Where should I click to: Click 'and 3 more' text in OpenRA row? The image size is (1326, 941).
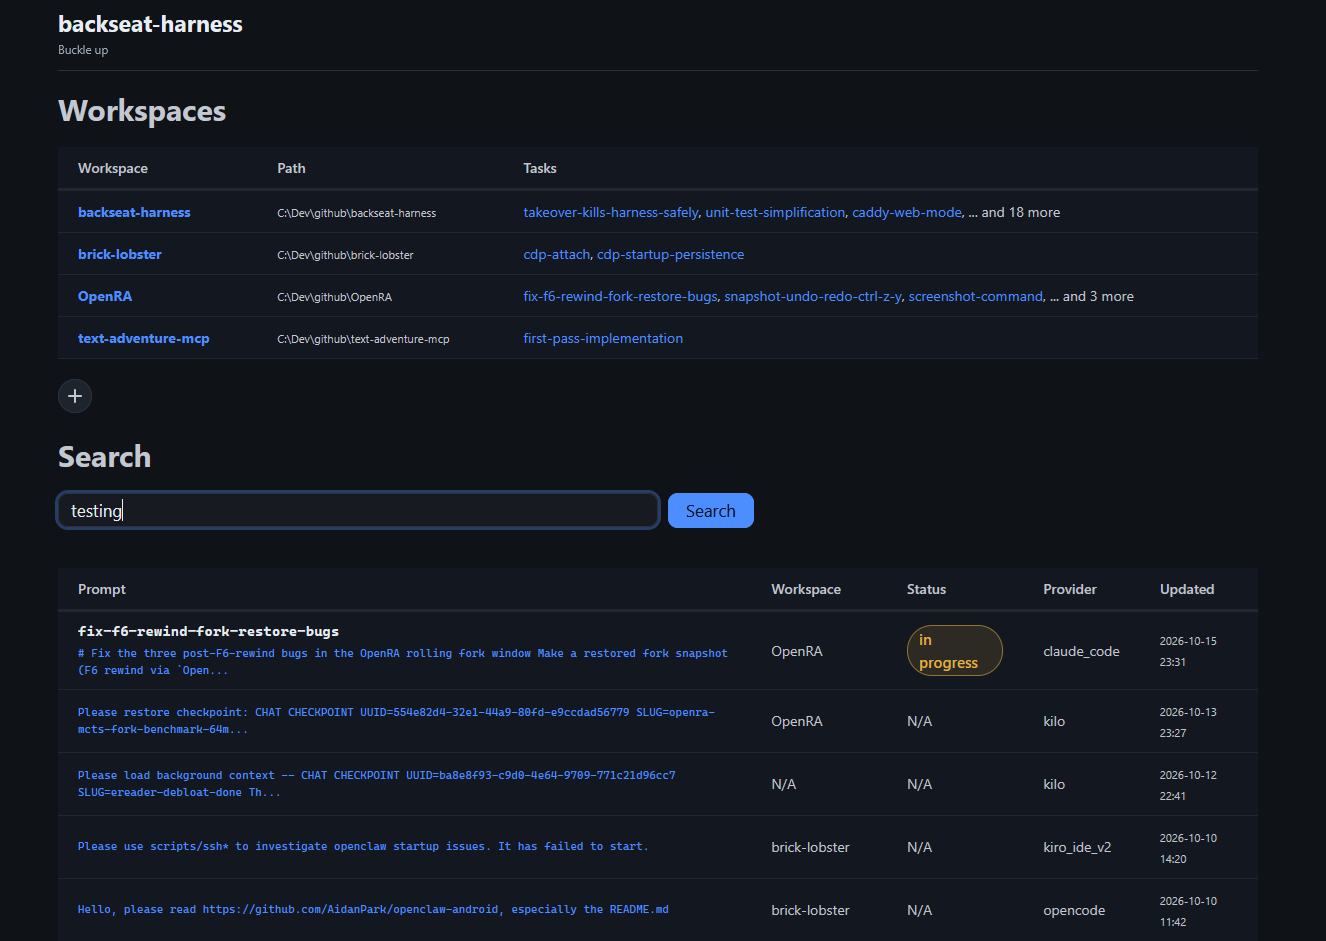click(x=1098, y=296)
